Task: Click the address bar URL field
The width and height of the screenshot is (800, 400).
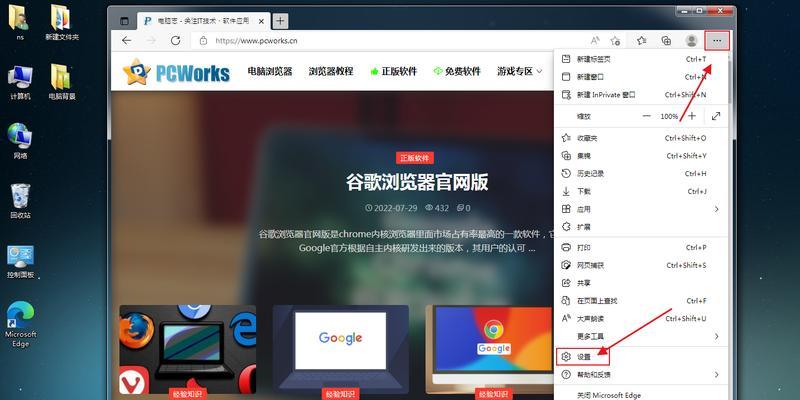Action: tap(388, 41)
